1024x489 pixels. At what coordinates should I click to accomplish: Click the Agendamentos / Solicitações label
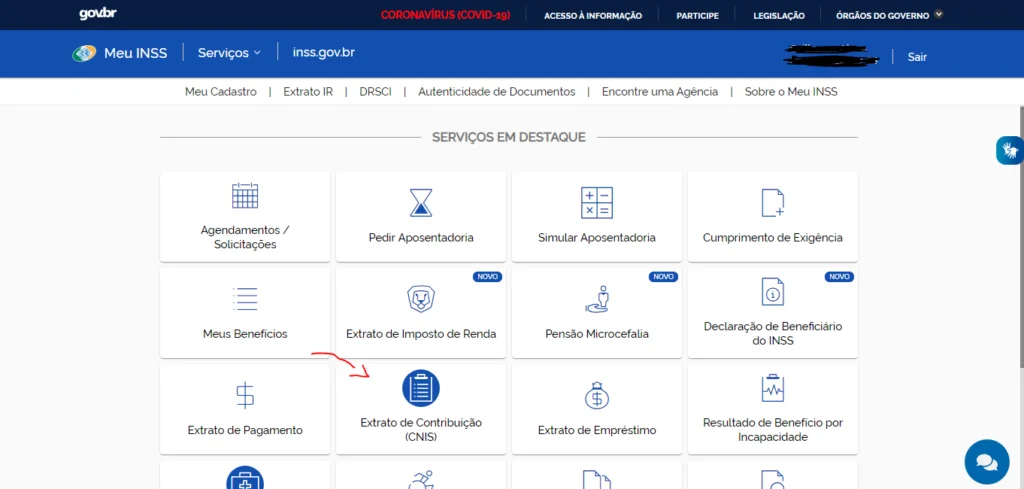point(245,238)
